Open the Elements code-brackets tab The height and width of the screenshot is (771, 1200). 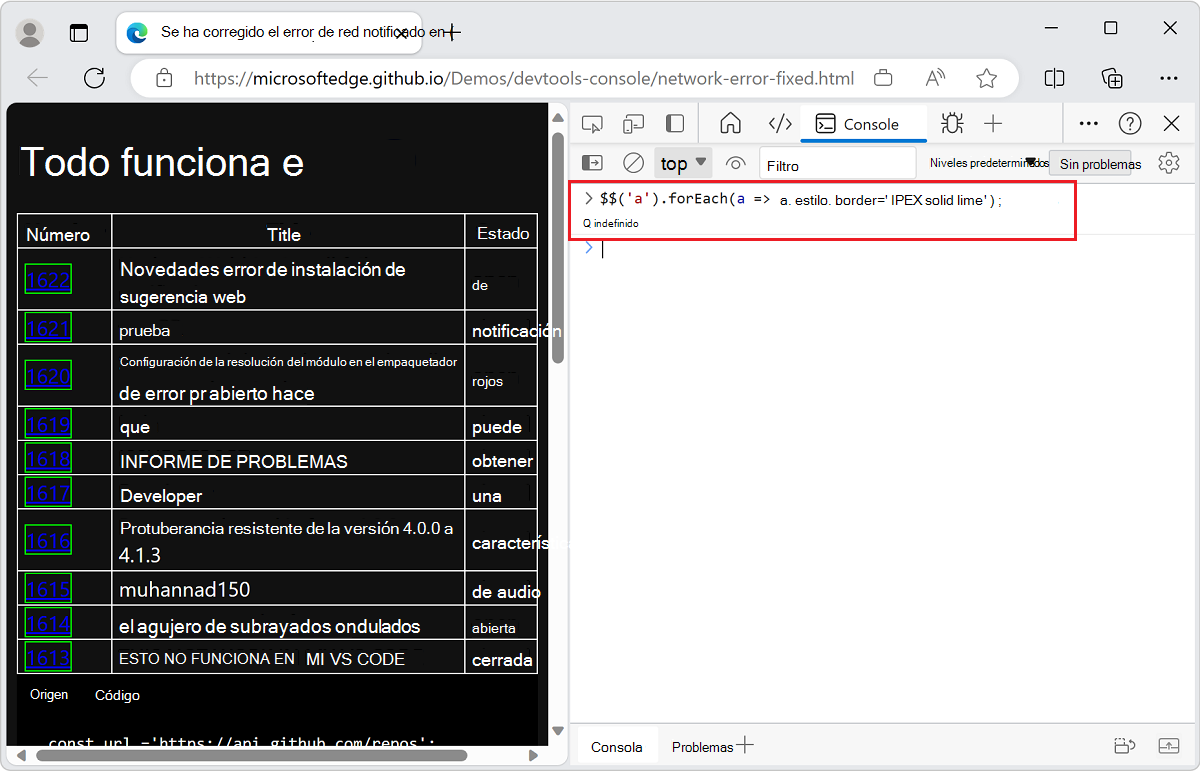point(780,124)
